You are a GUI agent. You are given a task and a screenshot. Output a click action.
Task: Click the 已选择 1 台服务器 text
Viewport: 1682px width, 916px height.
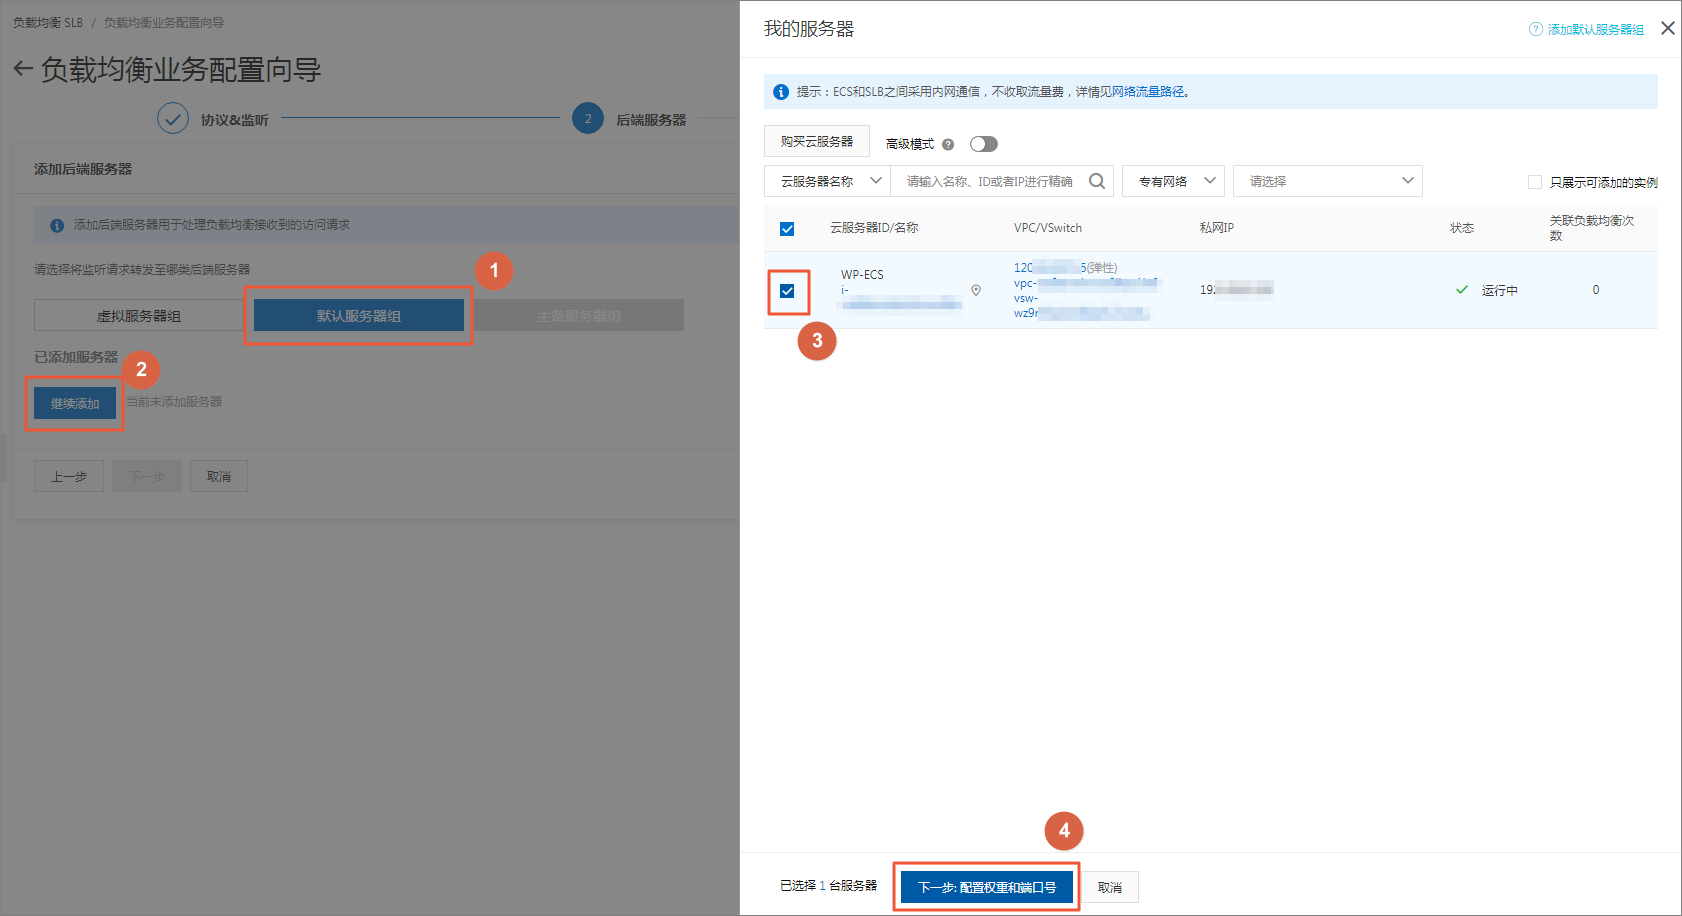[x=828, y=886]
